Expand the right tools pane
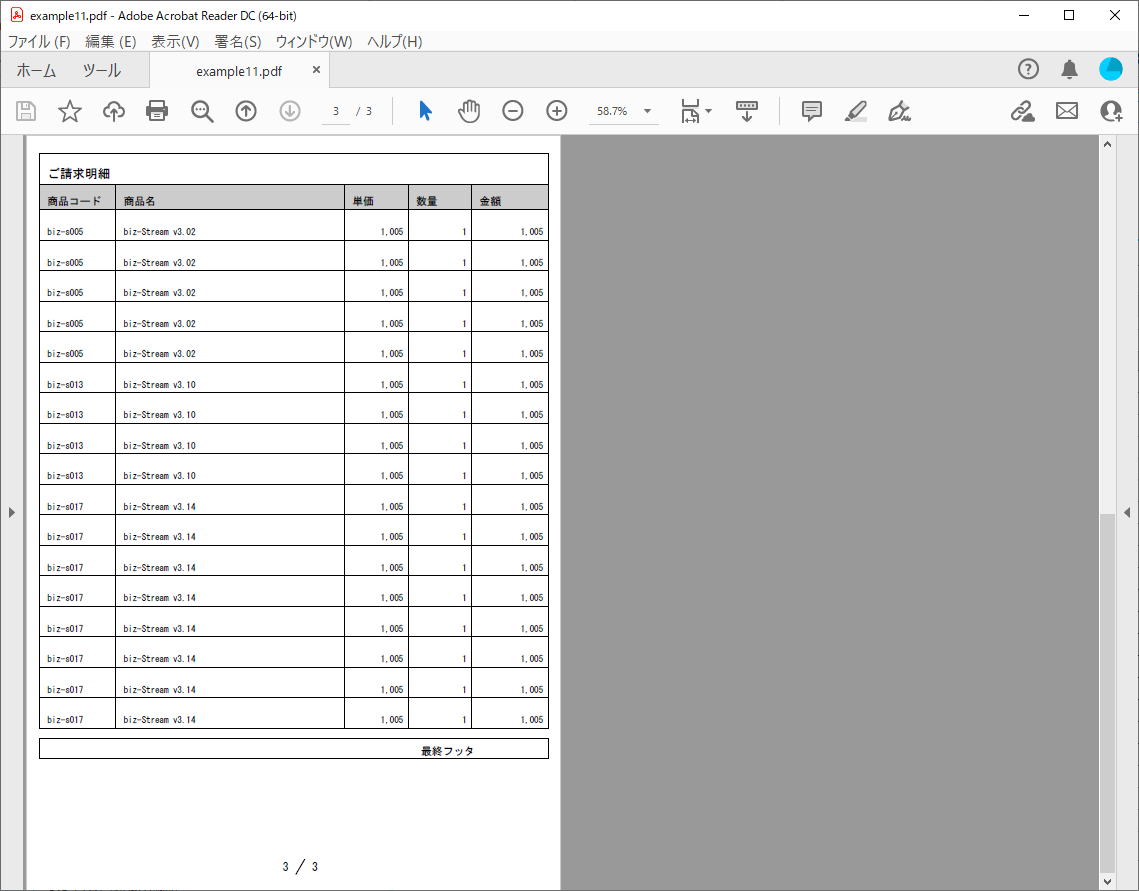 [1127, 513]
